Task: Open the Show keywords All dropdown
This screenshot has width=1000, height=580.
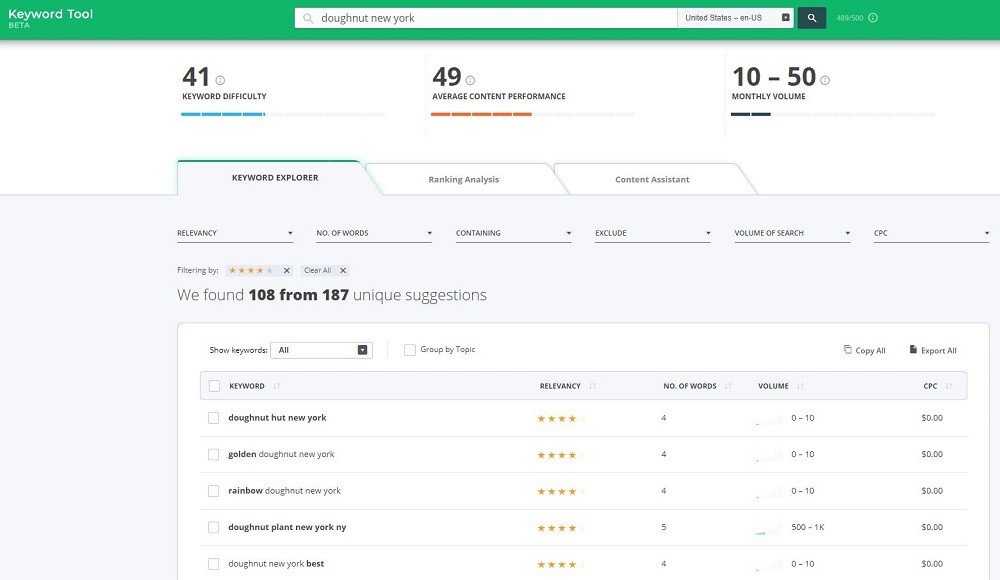Action: pos(321,350)
